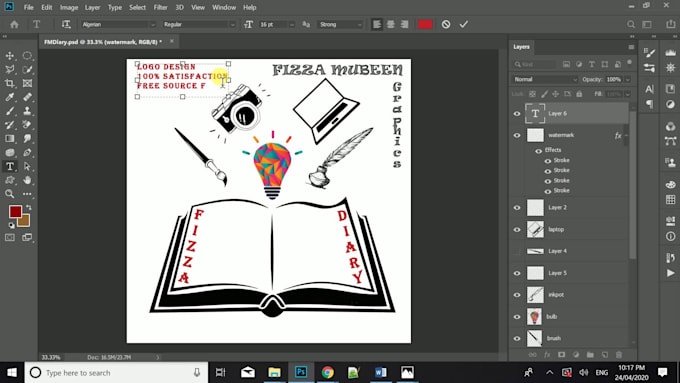Screen dimensions: 680x383
Task: Open the font family dropdown Algerian
Action: click(x=118, y=24)
